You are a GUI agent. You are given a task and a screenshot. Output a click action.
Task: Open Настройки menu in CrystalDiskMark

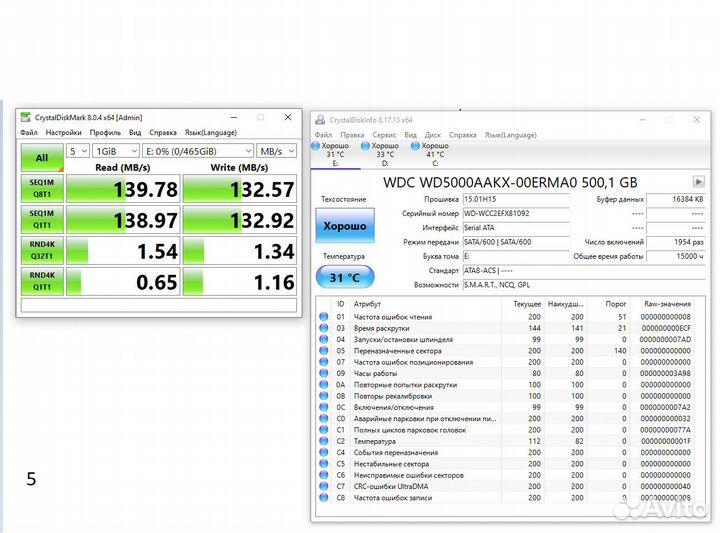(x=63, y=132)
